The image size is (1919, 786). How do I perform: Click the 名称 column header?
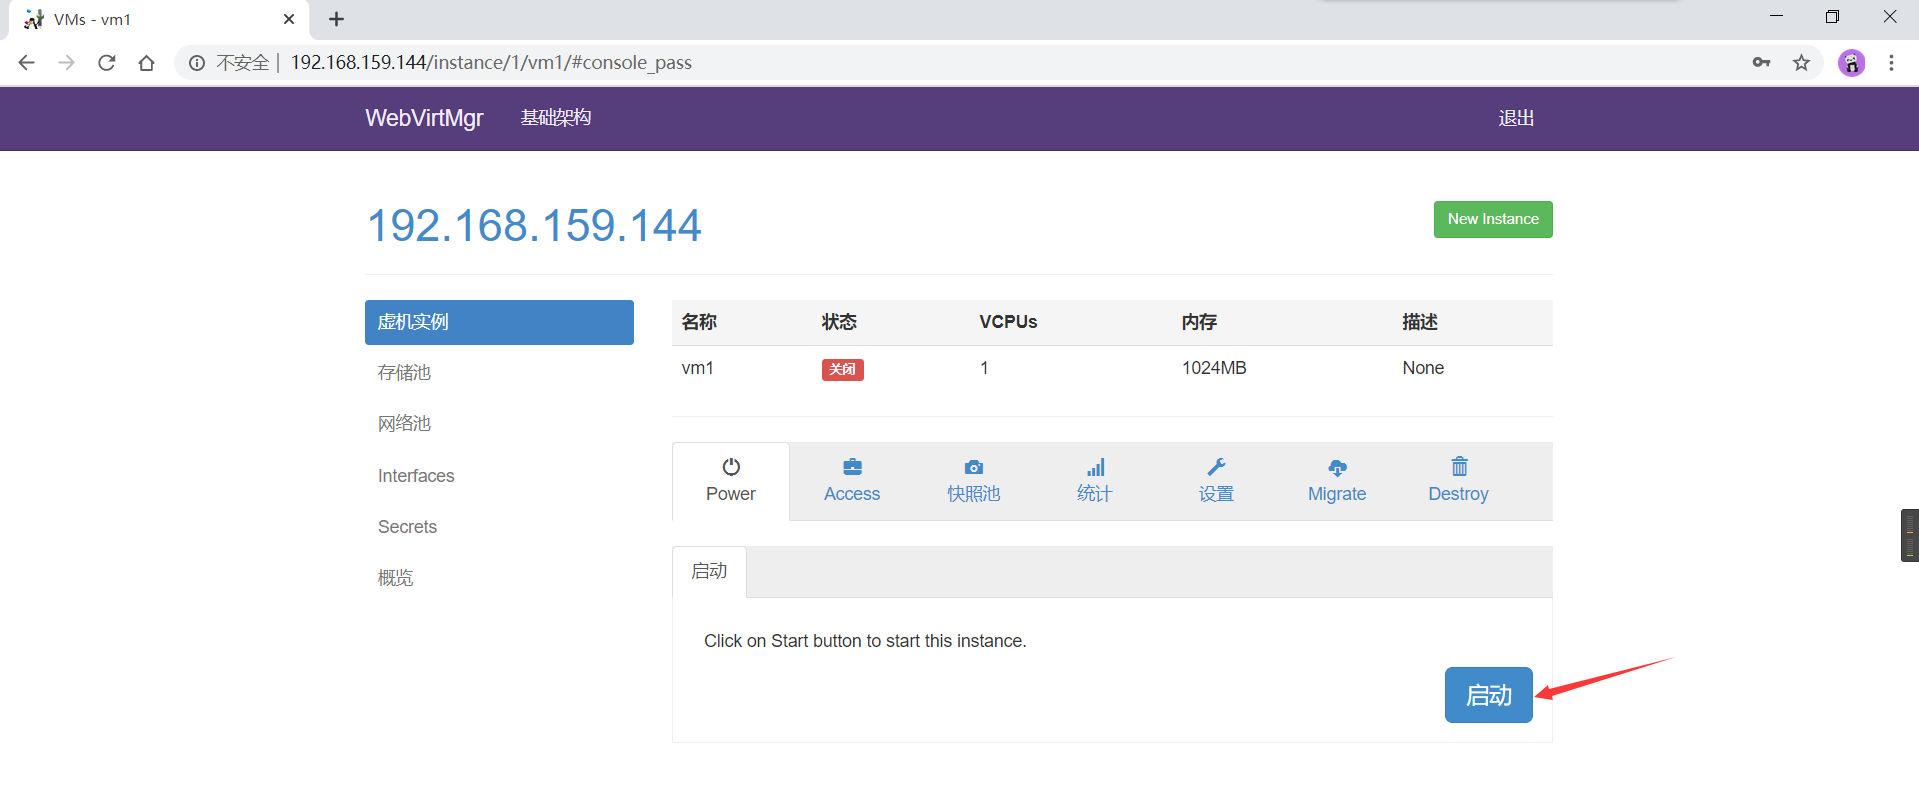[699, 322]
